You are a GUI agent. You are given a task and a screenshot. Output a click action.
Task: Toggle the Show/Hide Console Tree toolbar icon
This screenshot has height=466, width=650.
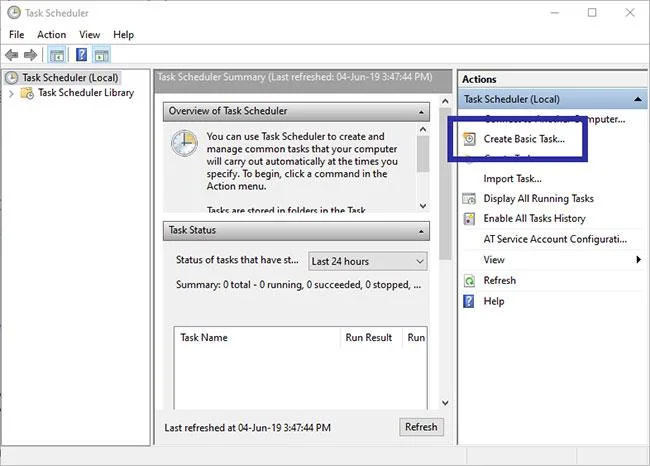click(57, 55)
